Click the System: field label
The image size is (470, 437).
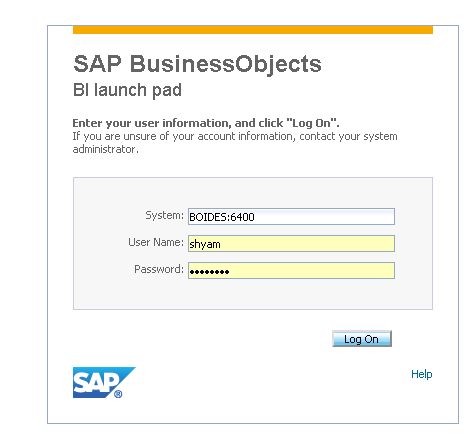click(x=164, y=216)
